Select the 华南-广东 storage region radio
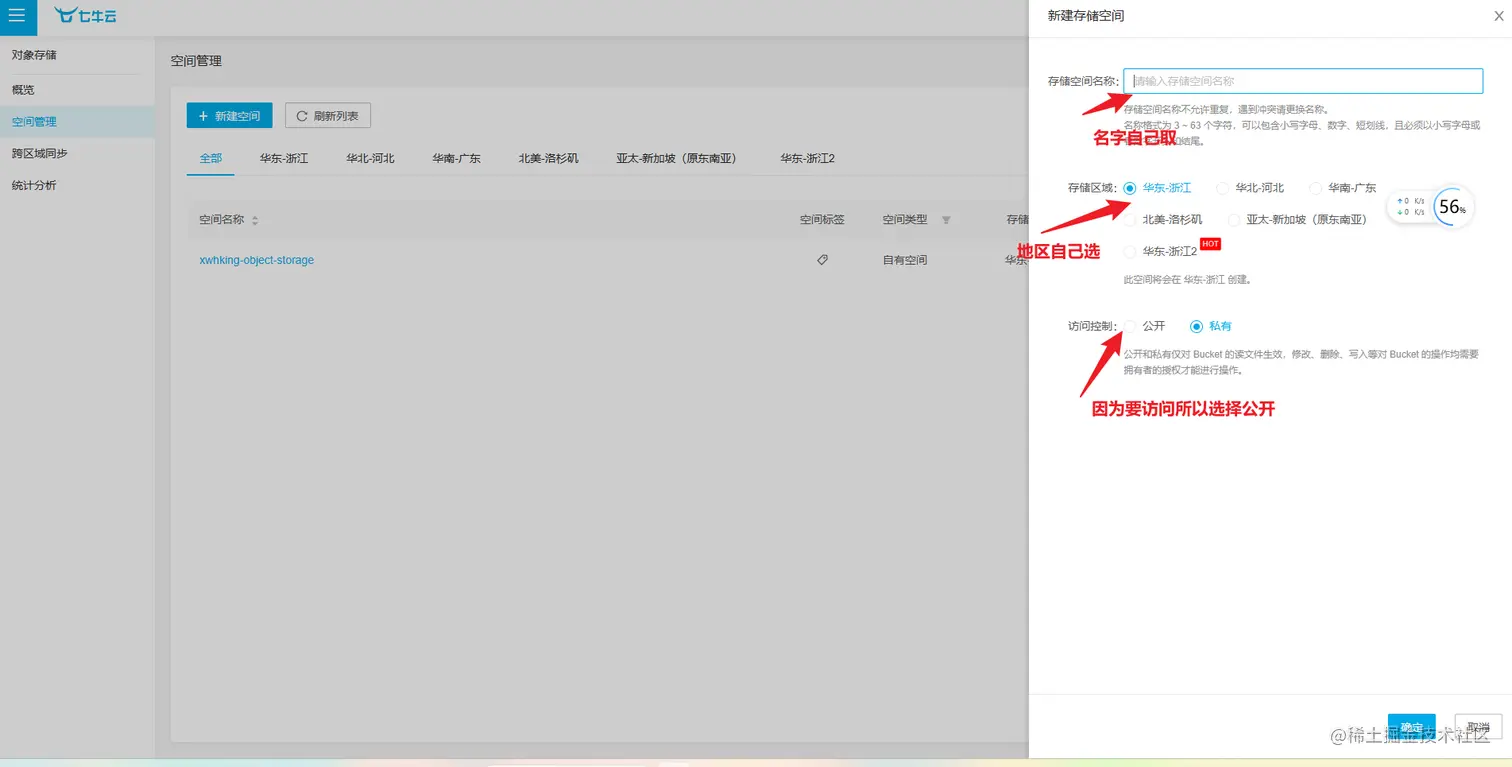The image size is (1512, 767). pyautogui.click(x=1316, y=188)
